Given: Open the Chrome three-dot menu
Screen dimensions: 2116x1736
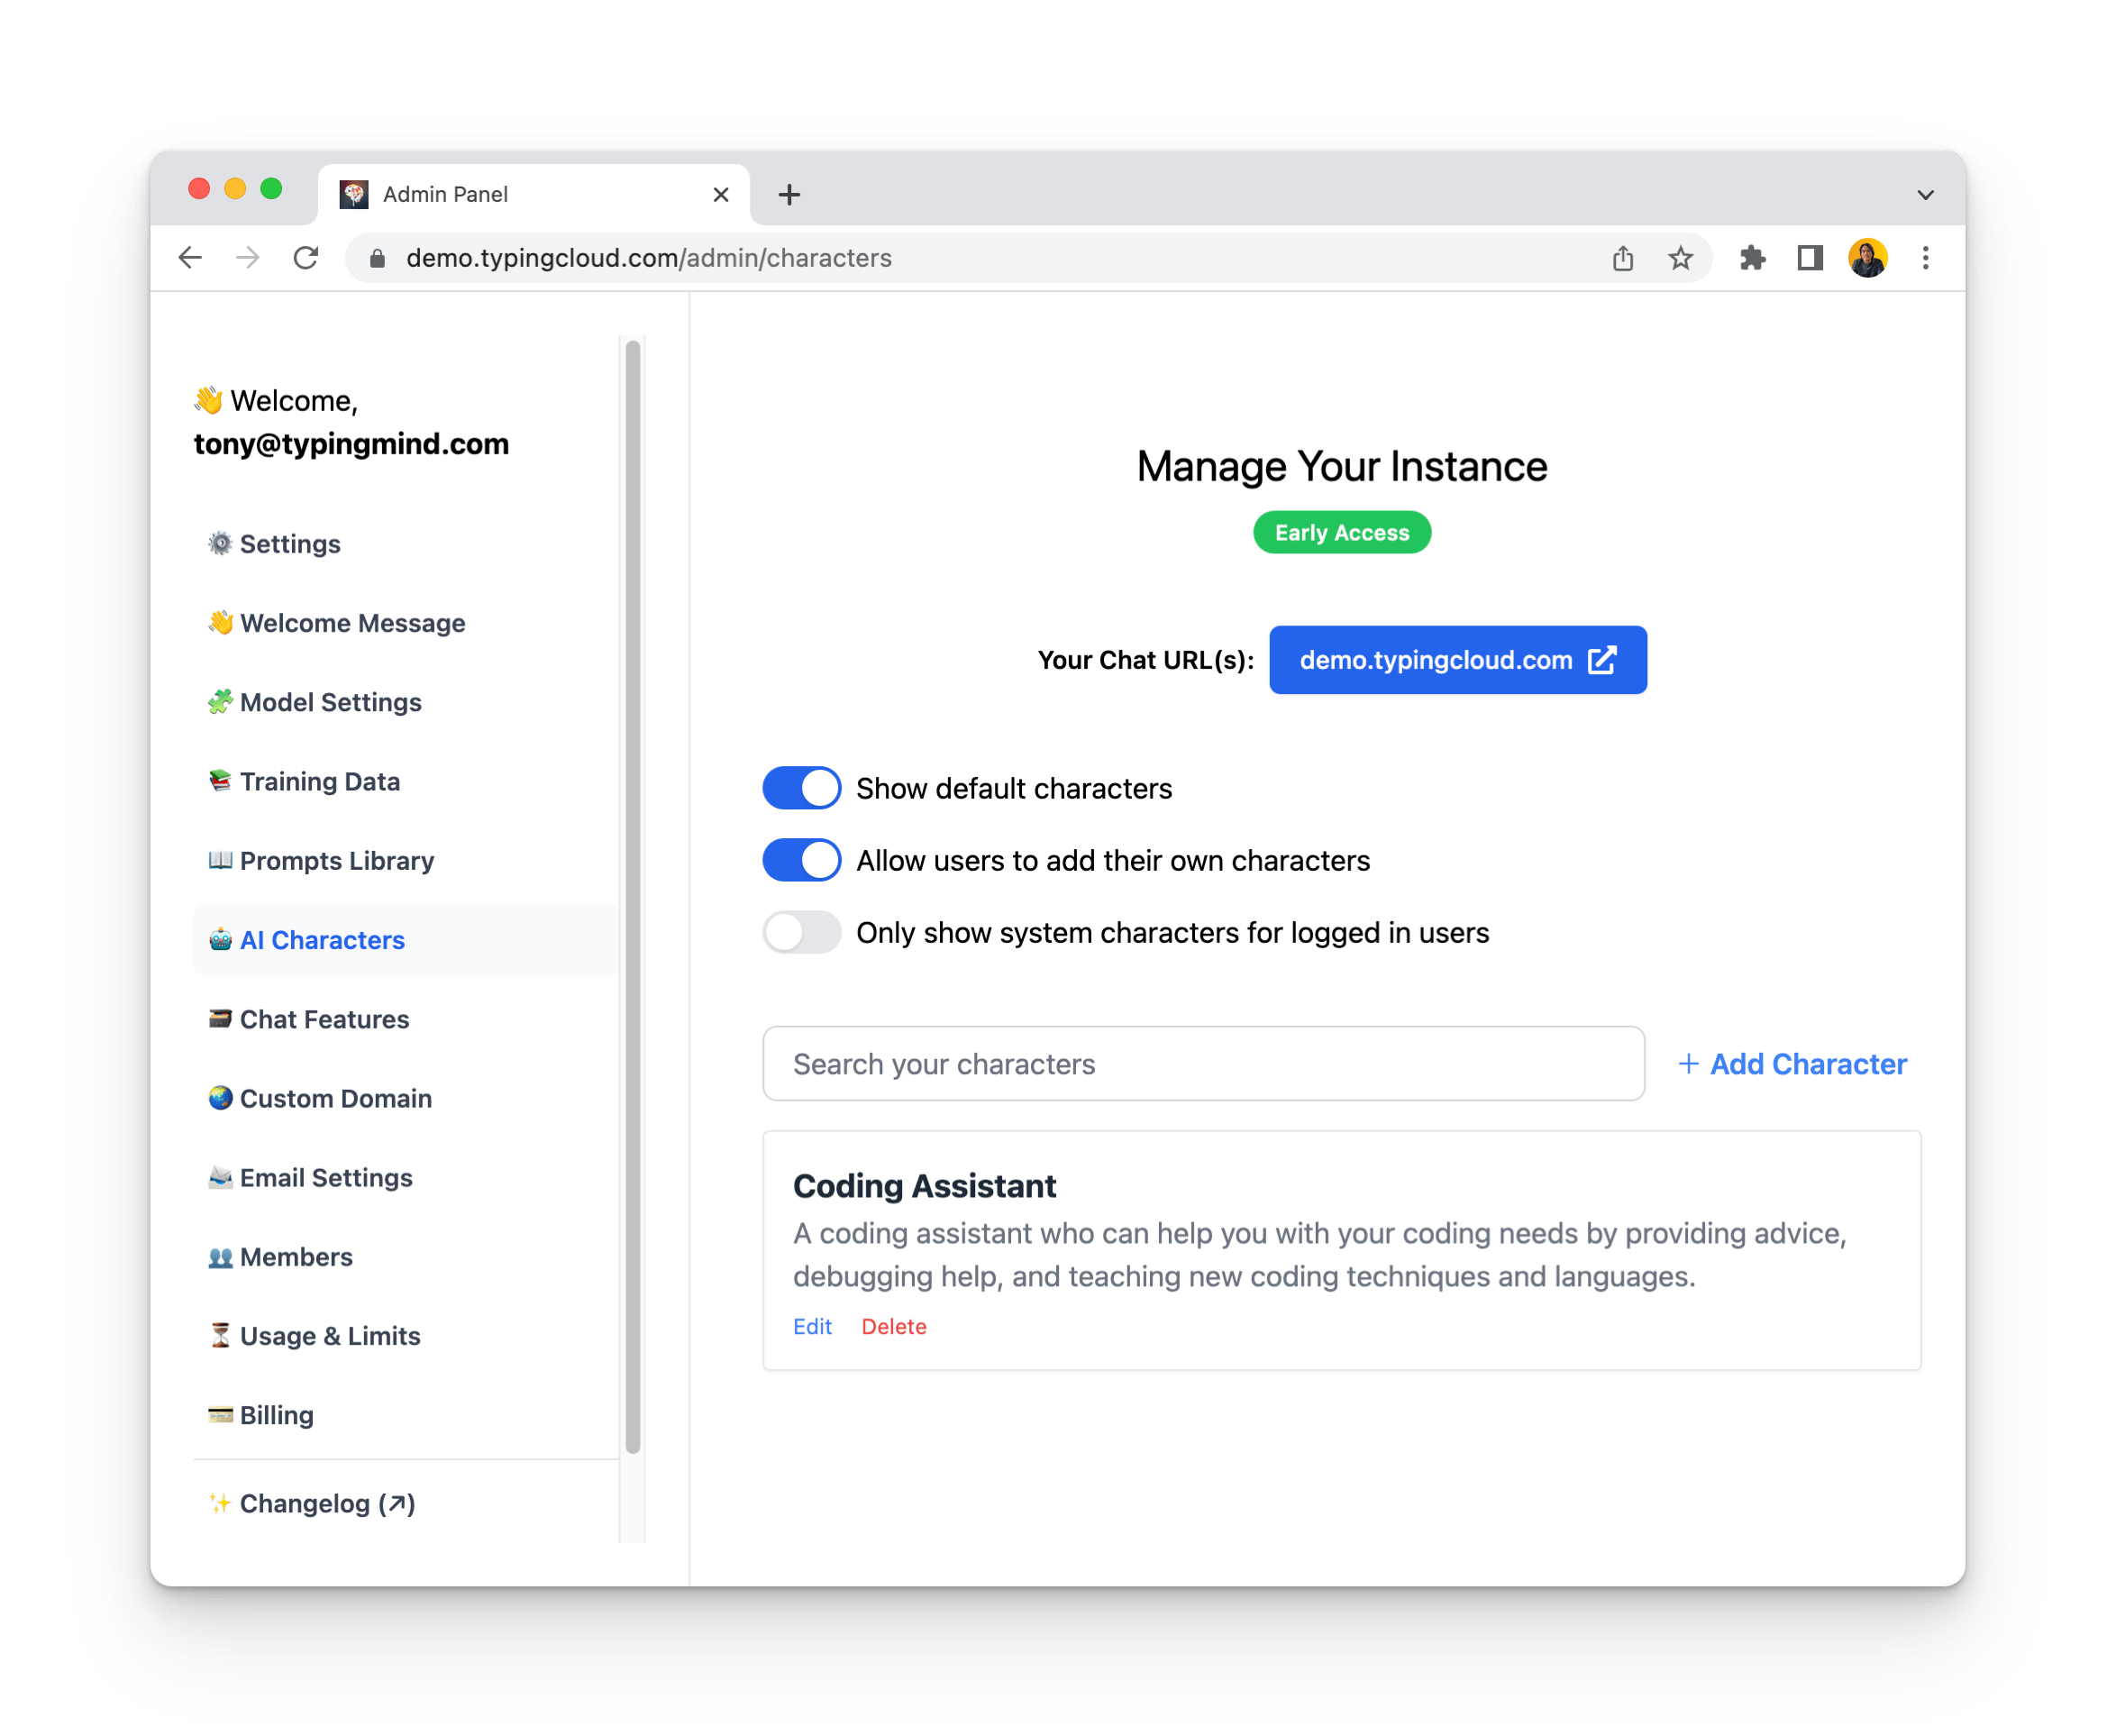Looking at the screenshot, I should pyautogui.click(x=1925, y=258).
